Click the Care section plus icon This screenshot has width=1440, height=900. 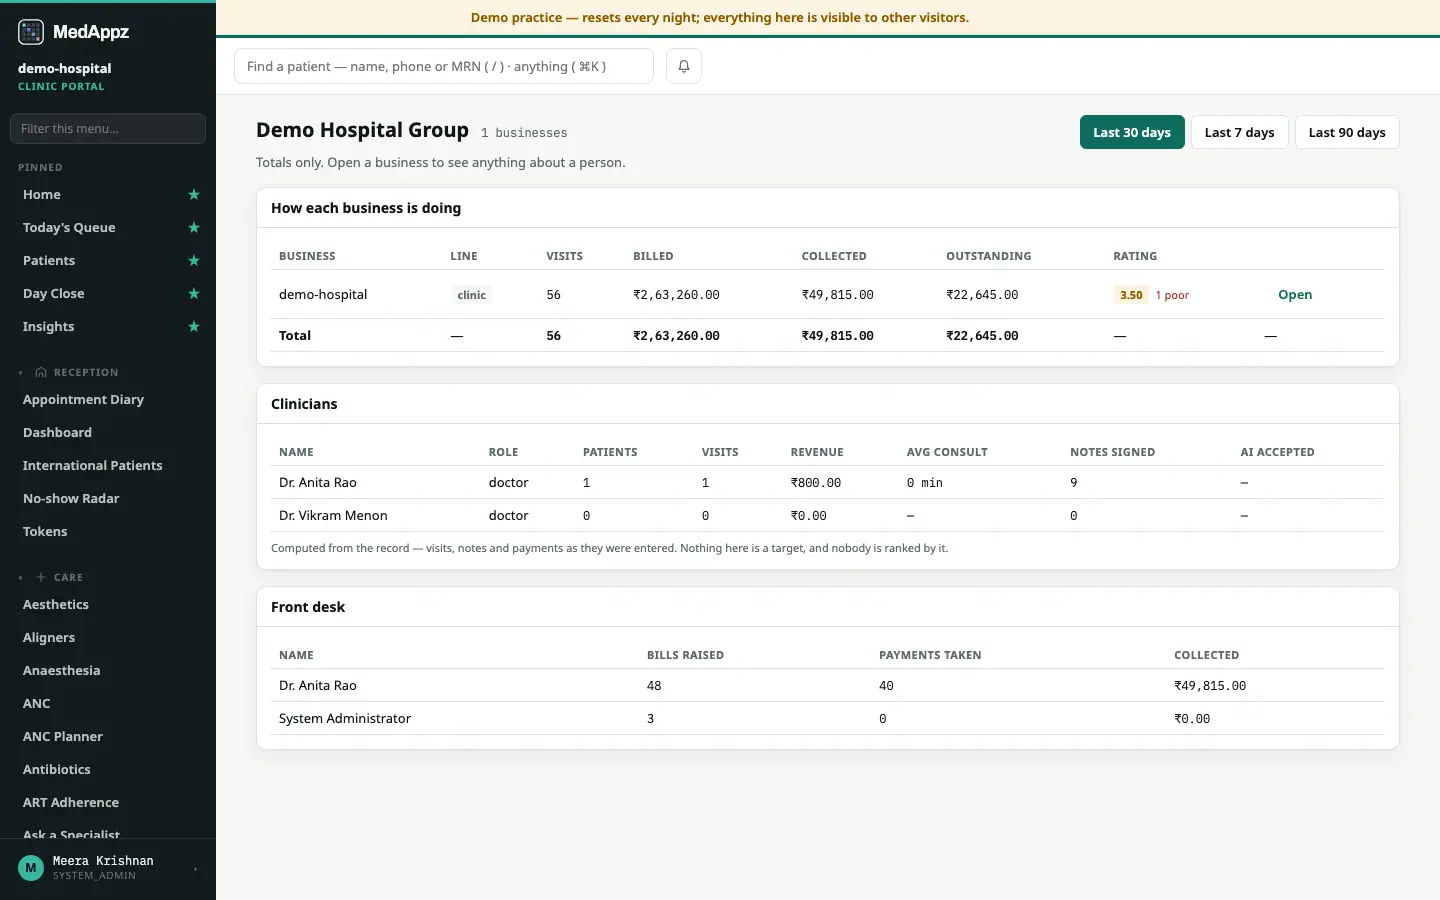coord(41,578)
